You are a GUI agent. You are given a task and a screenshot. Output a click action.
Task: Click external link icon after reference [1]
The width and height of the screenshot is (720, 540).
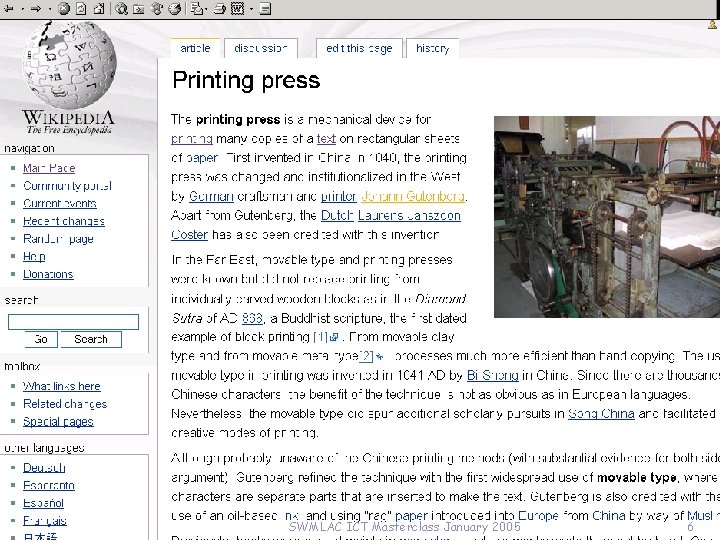pos(334,338)
